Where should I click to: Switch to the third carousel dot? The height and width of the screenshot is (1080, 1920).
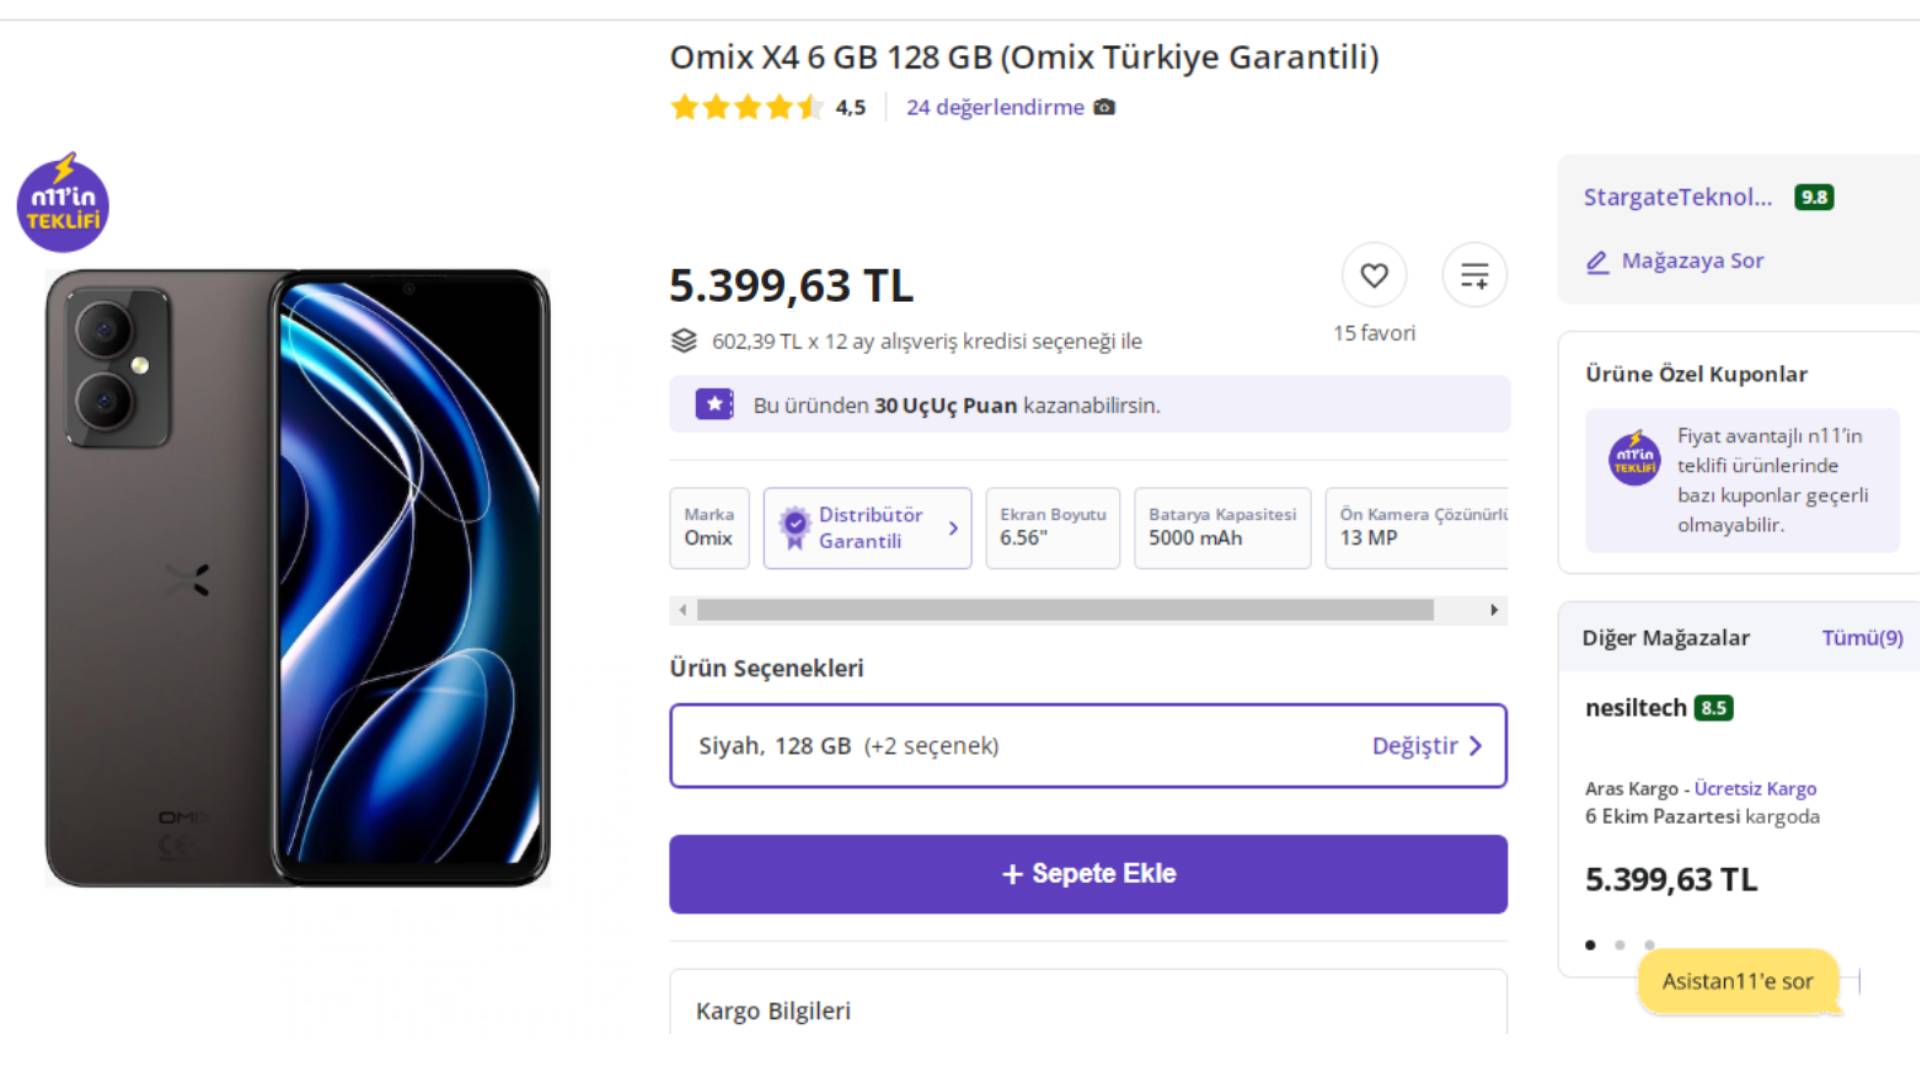(1649, 945)
